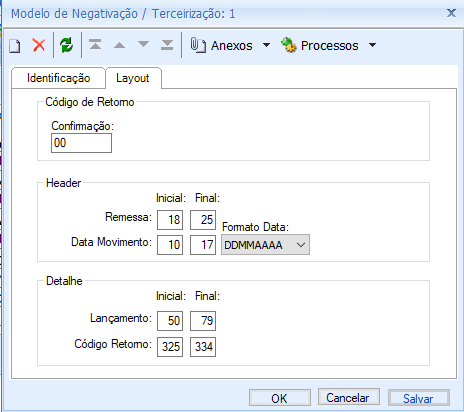Click the Detalhe group label
This screenshot has width=464, height=412.
pos(64,281)
